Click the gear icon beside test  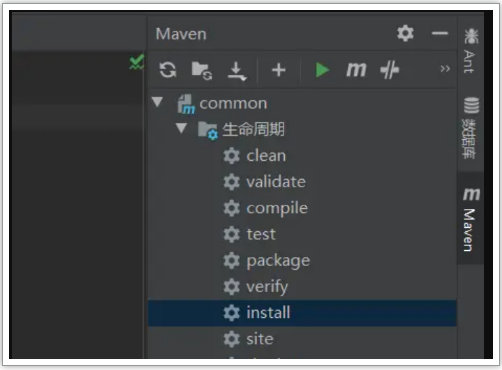(232, 234)
